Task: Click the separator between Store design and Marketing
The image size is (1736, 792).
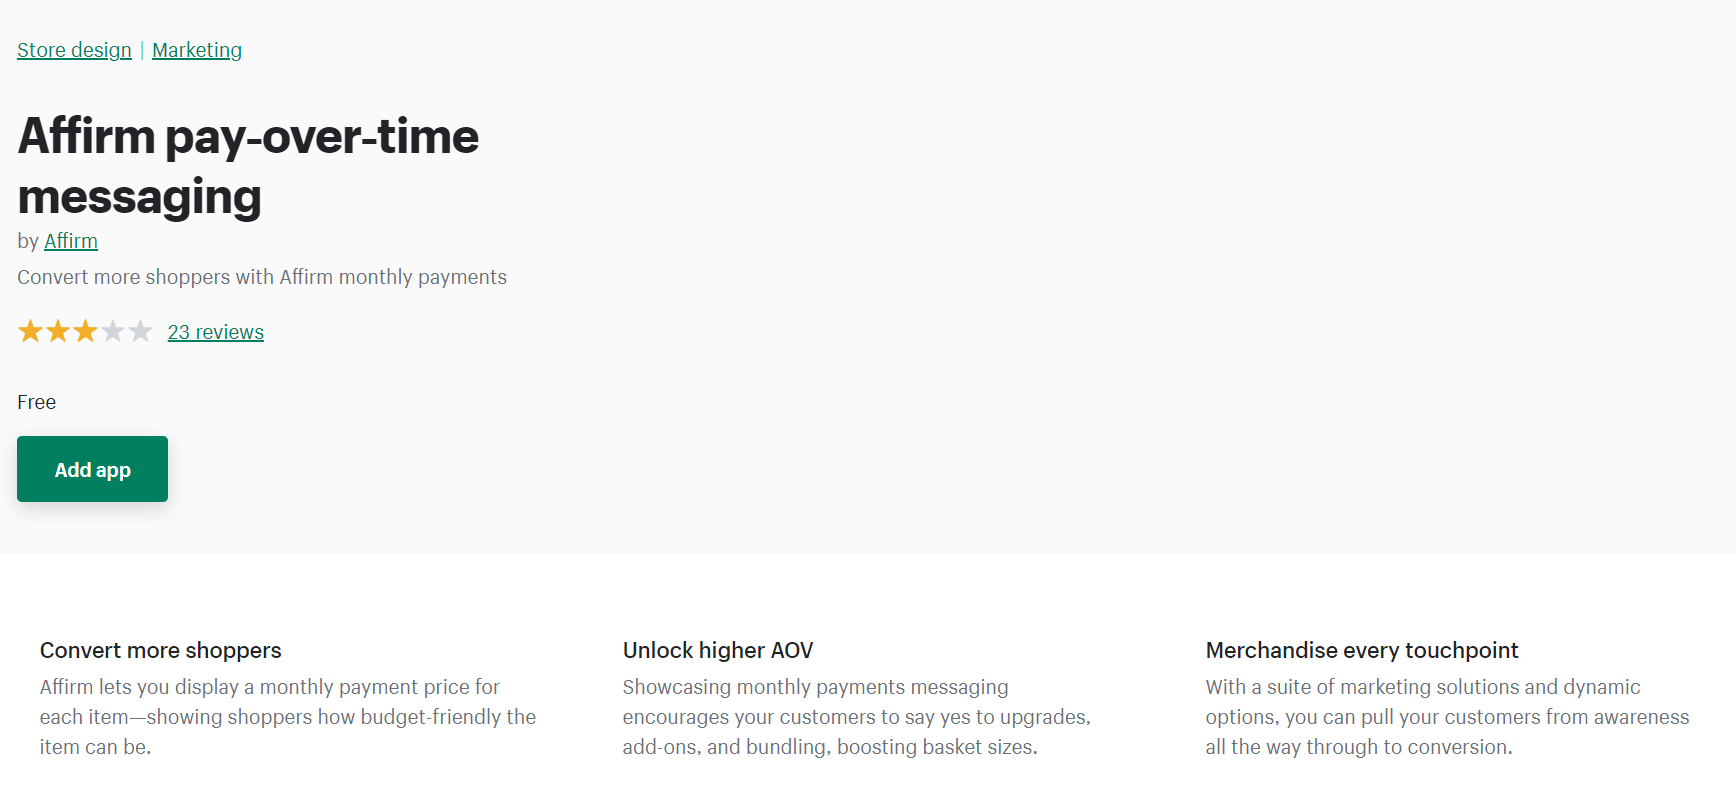Action: (x=142, y=50)
